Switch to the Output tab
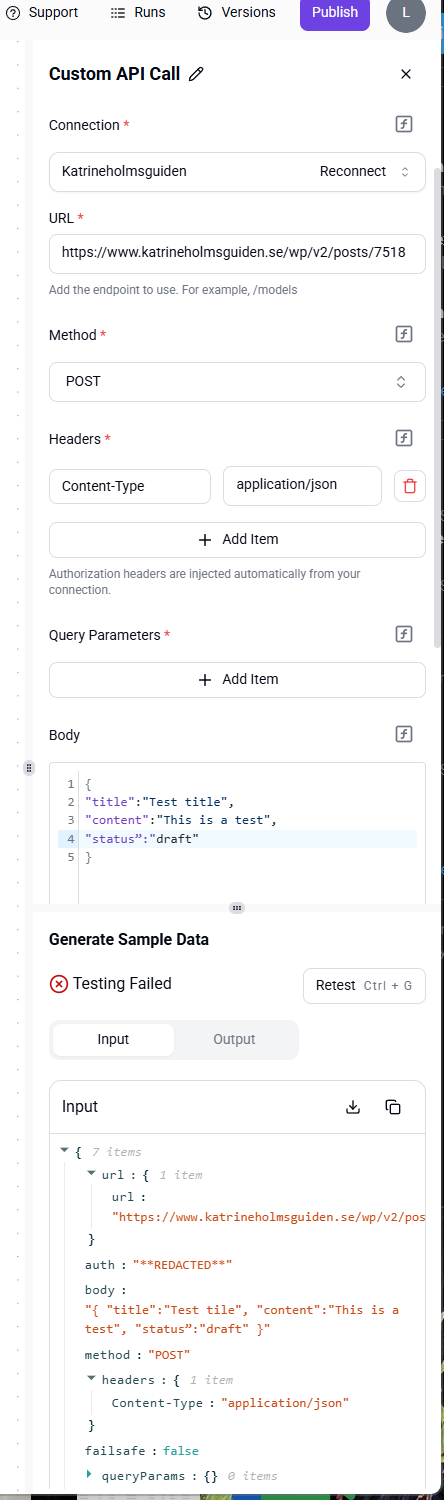Viewport: 444px width, 1500px height. [x=234, y=1039]
